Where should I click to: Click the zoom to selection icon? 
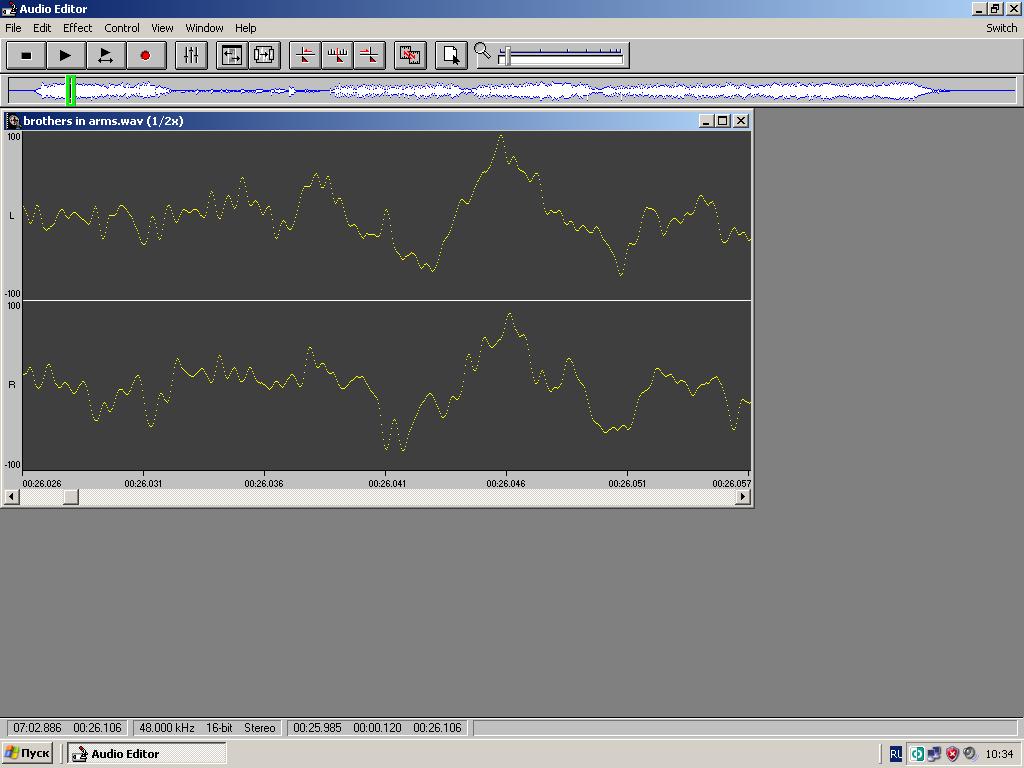264,56
